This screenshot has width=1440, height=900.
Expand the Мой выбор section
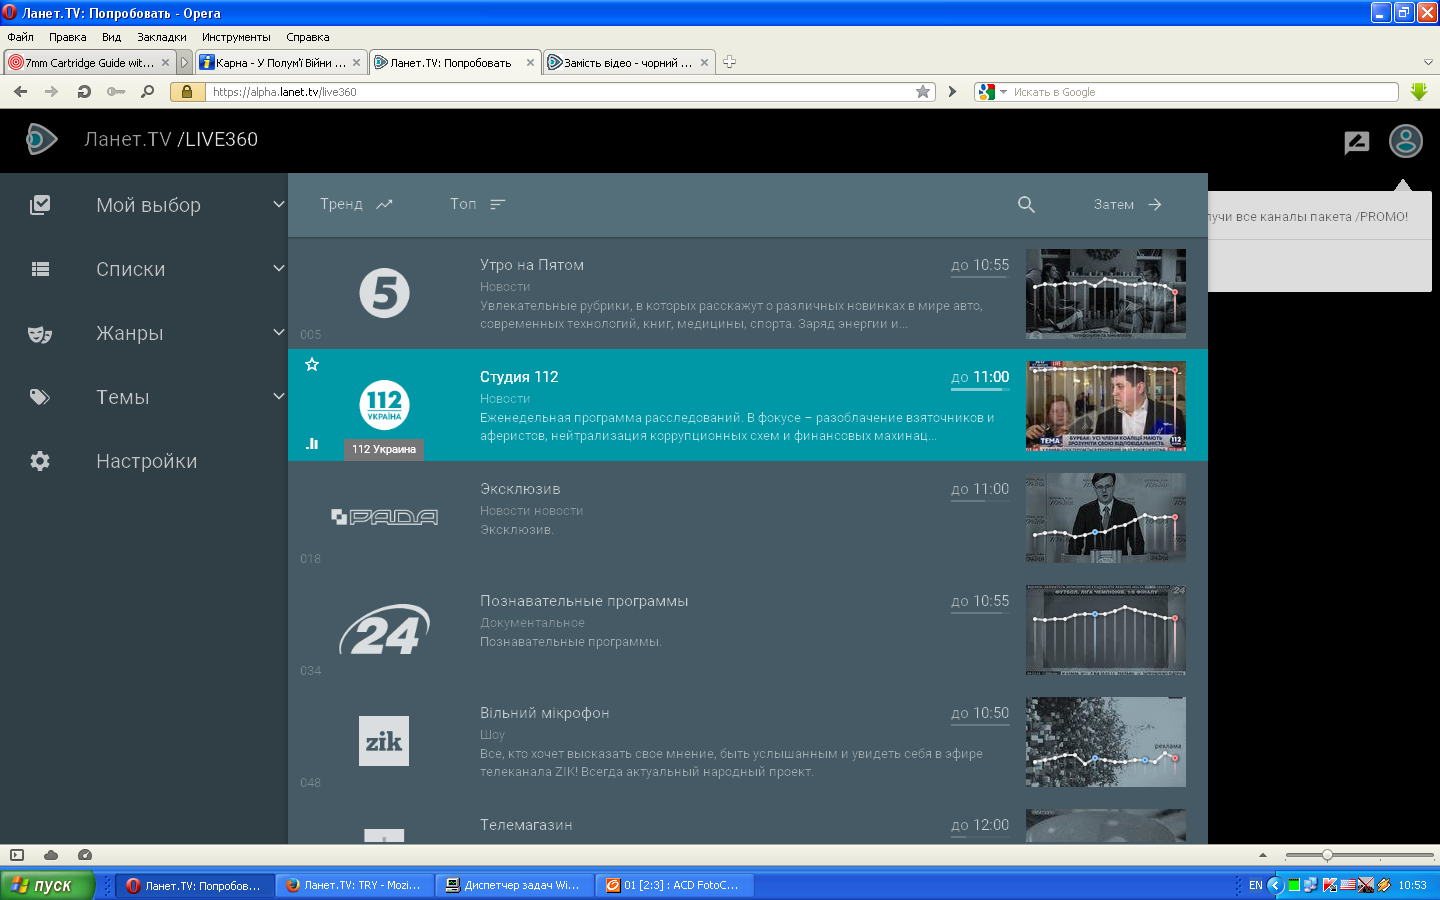[x=278, y=205]
